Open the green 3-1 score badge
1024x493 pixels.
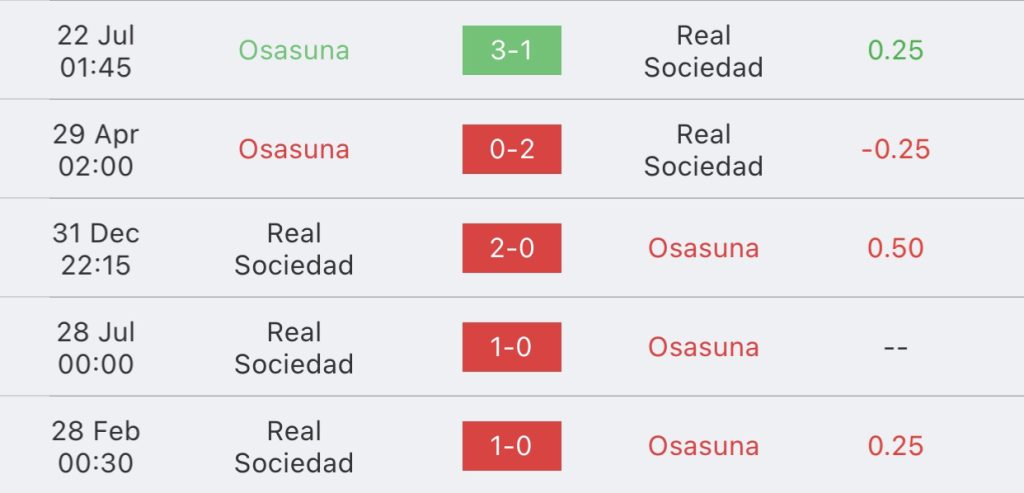511,50
